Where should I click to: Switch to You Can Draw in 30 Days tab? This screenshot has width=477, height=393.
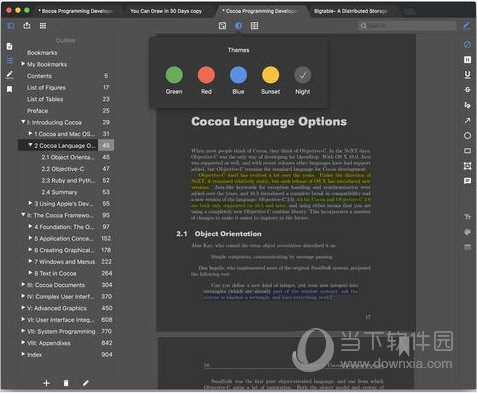coord(166,11)
